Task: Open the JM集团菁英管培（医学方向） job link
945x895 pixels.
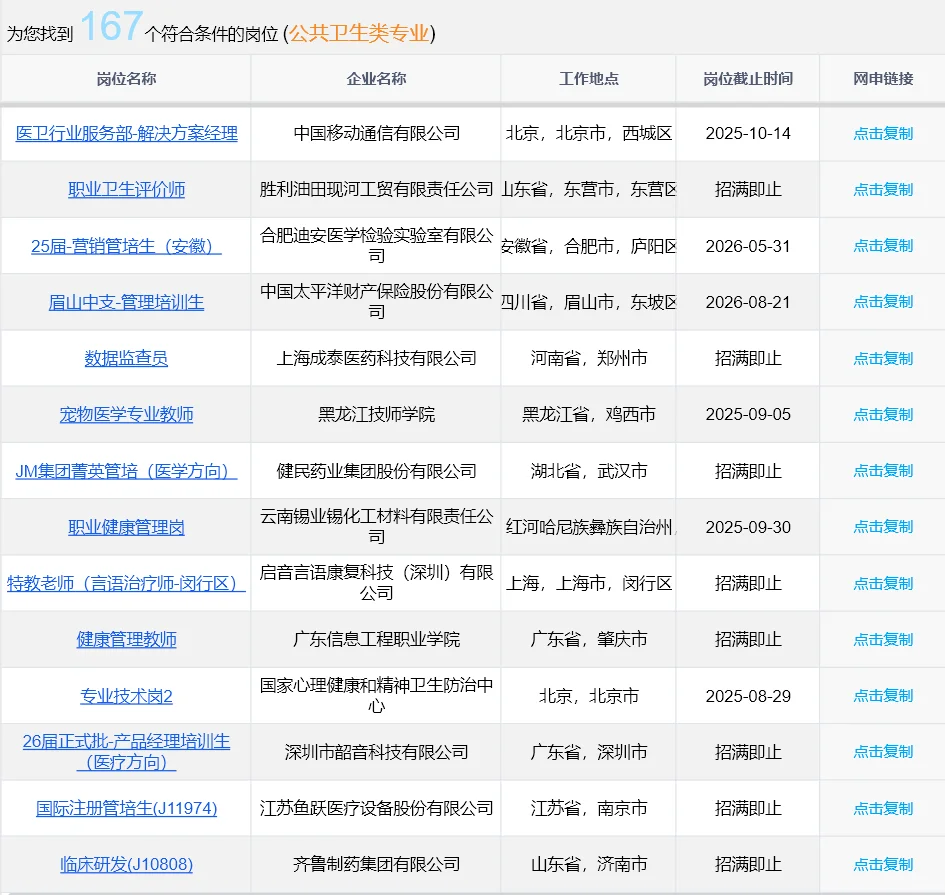Action: [x=127, y=471]
